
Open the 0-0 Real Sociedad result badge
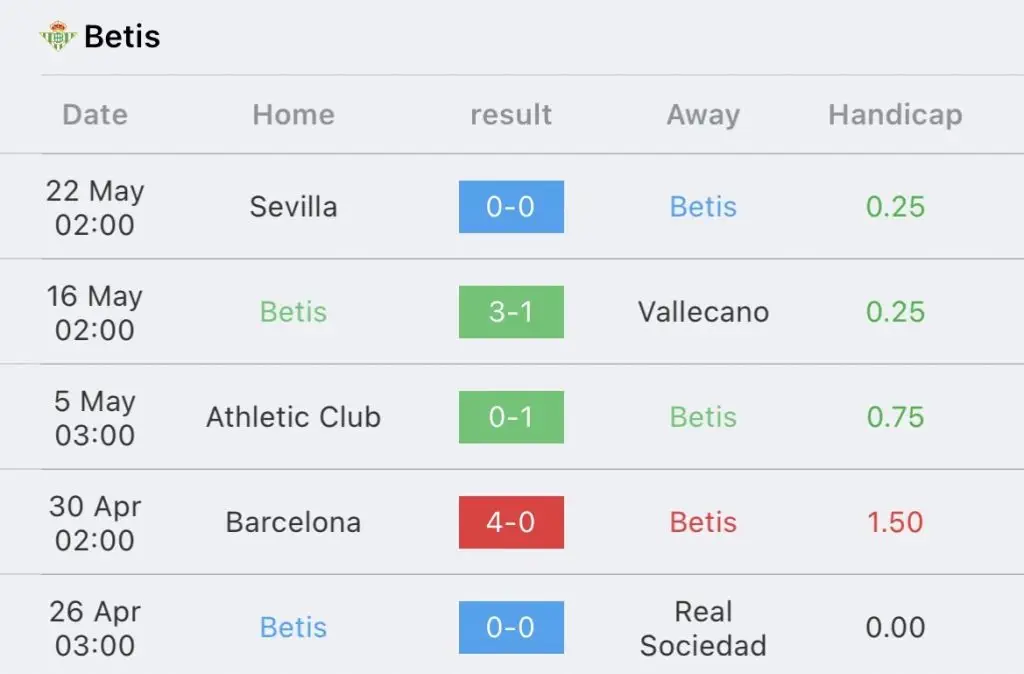(x=511, y=627)
